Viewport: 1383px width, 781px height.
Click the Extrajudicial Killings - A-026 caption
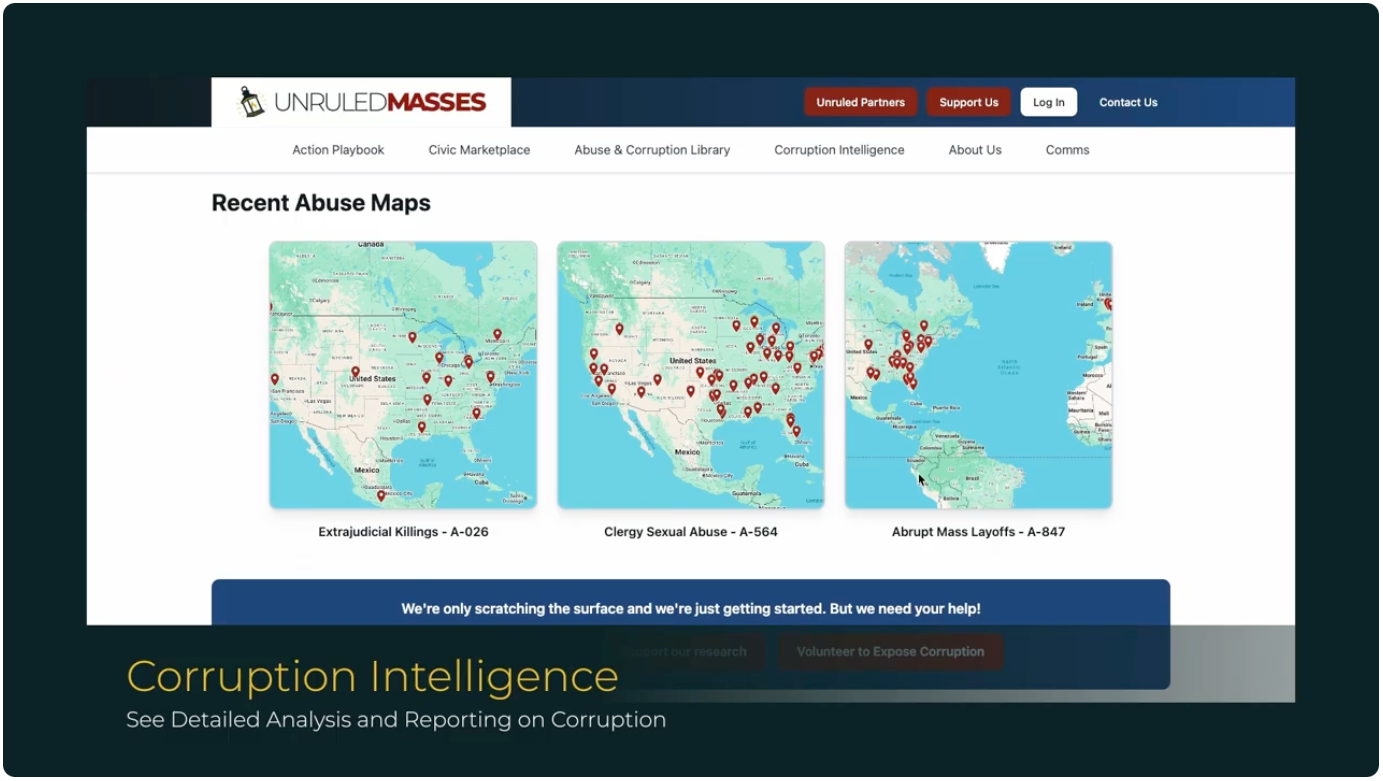[x=403, y=532]
